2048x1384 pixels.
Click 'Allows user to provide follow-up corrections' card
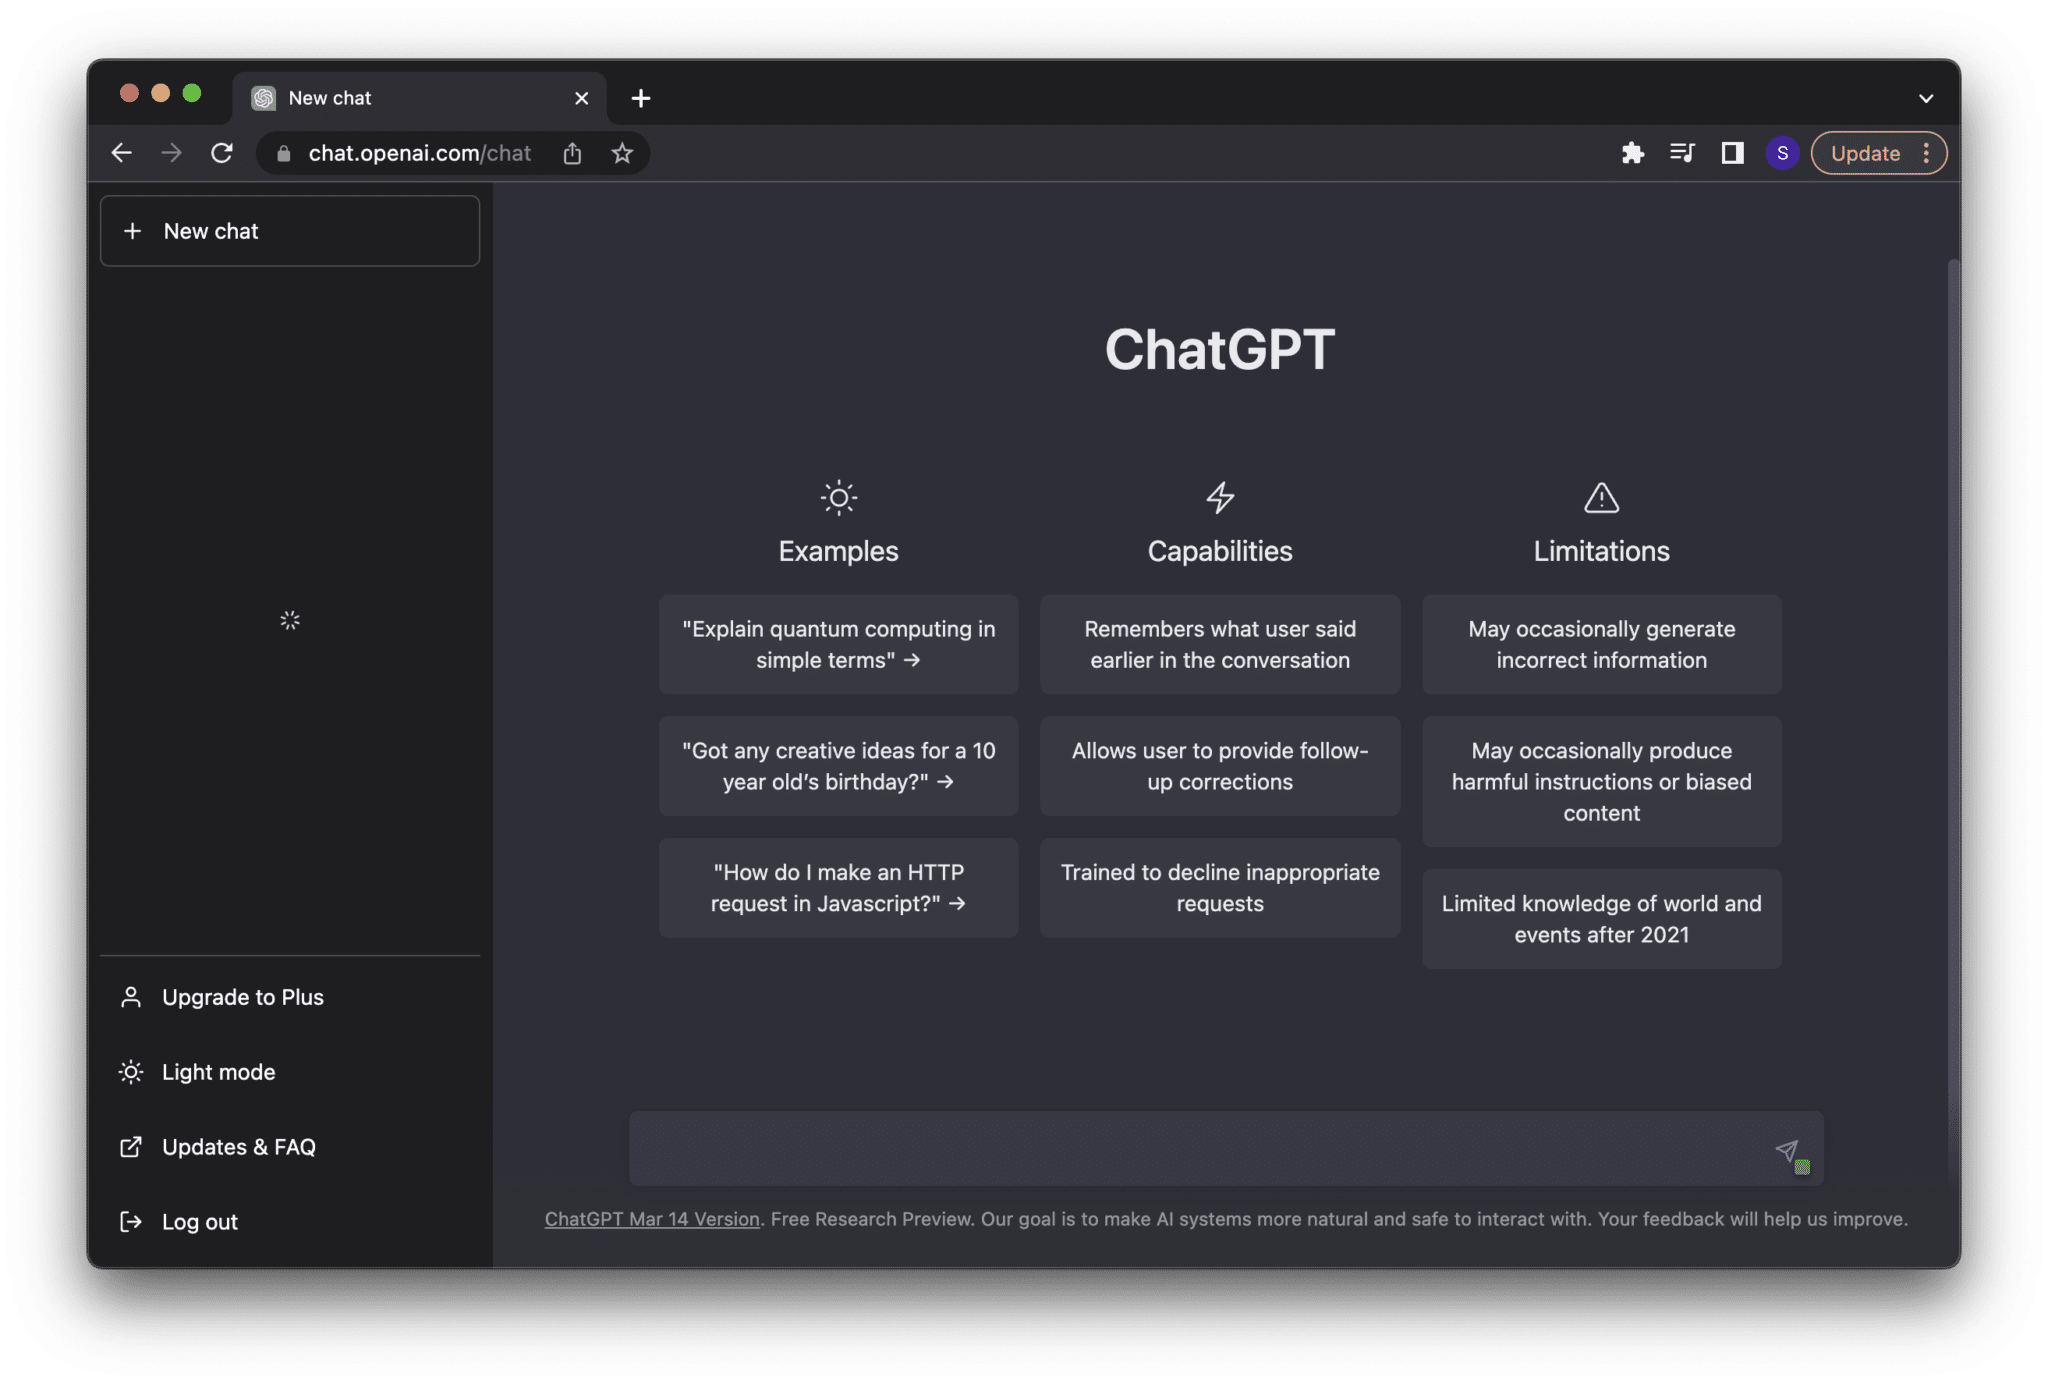(x=1220, y=766)
